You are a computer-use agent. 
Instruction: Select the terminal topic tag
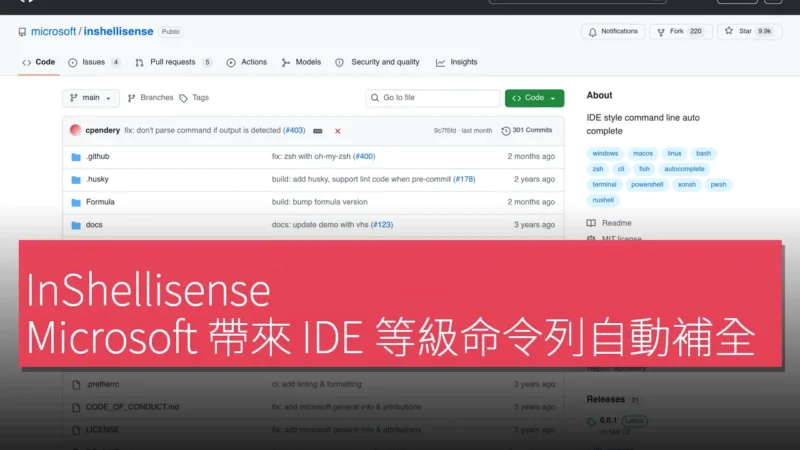coord(605,185)
